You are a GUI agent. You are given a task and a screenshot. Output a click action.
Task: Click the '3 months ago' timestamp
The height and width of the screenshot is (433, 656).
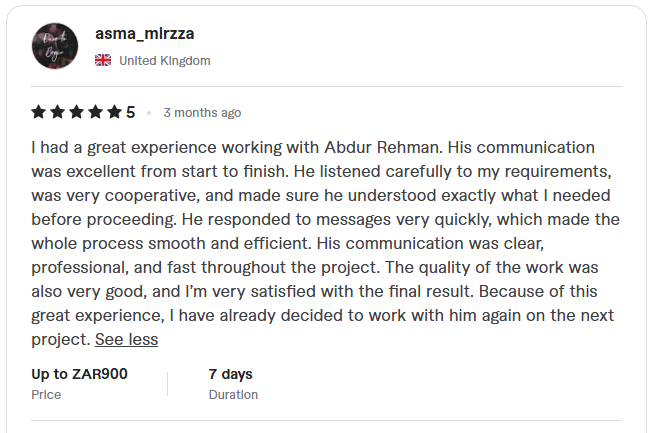click(202, 113)
